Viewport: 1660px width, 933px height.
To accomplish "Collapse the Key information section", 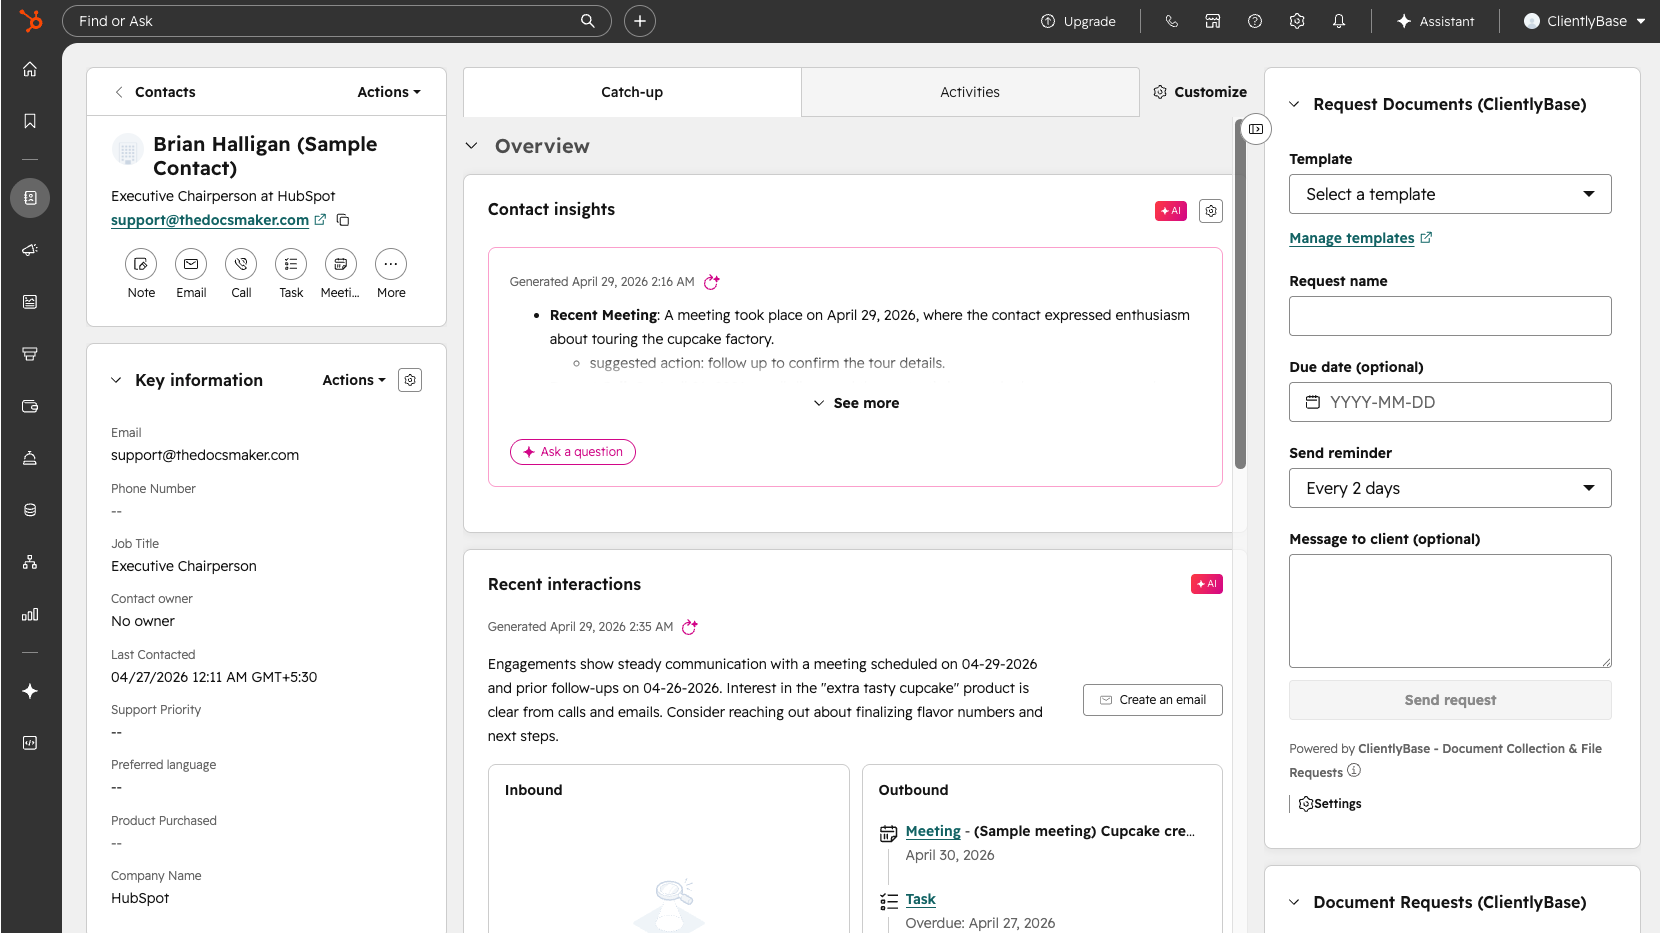I will tap(116, 380).
